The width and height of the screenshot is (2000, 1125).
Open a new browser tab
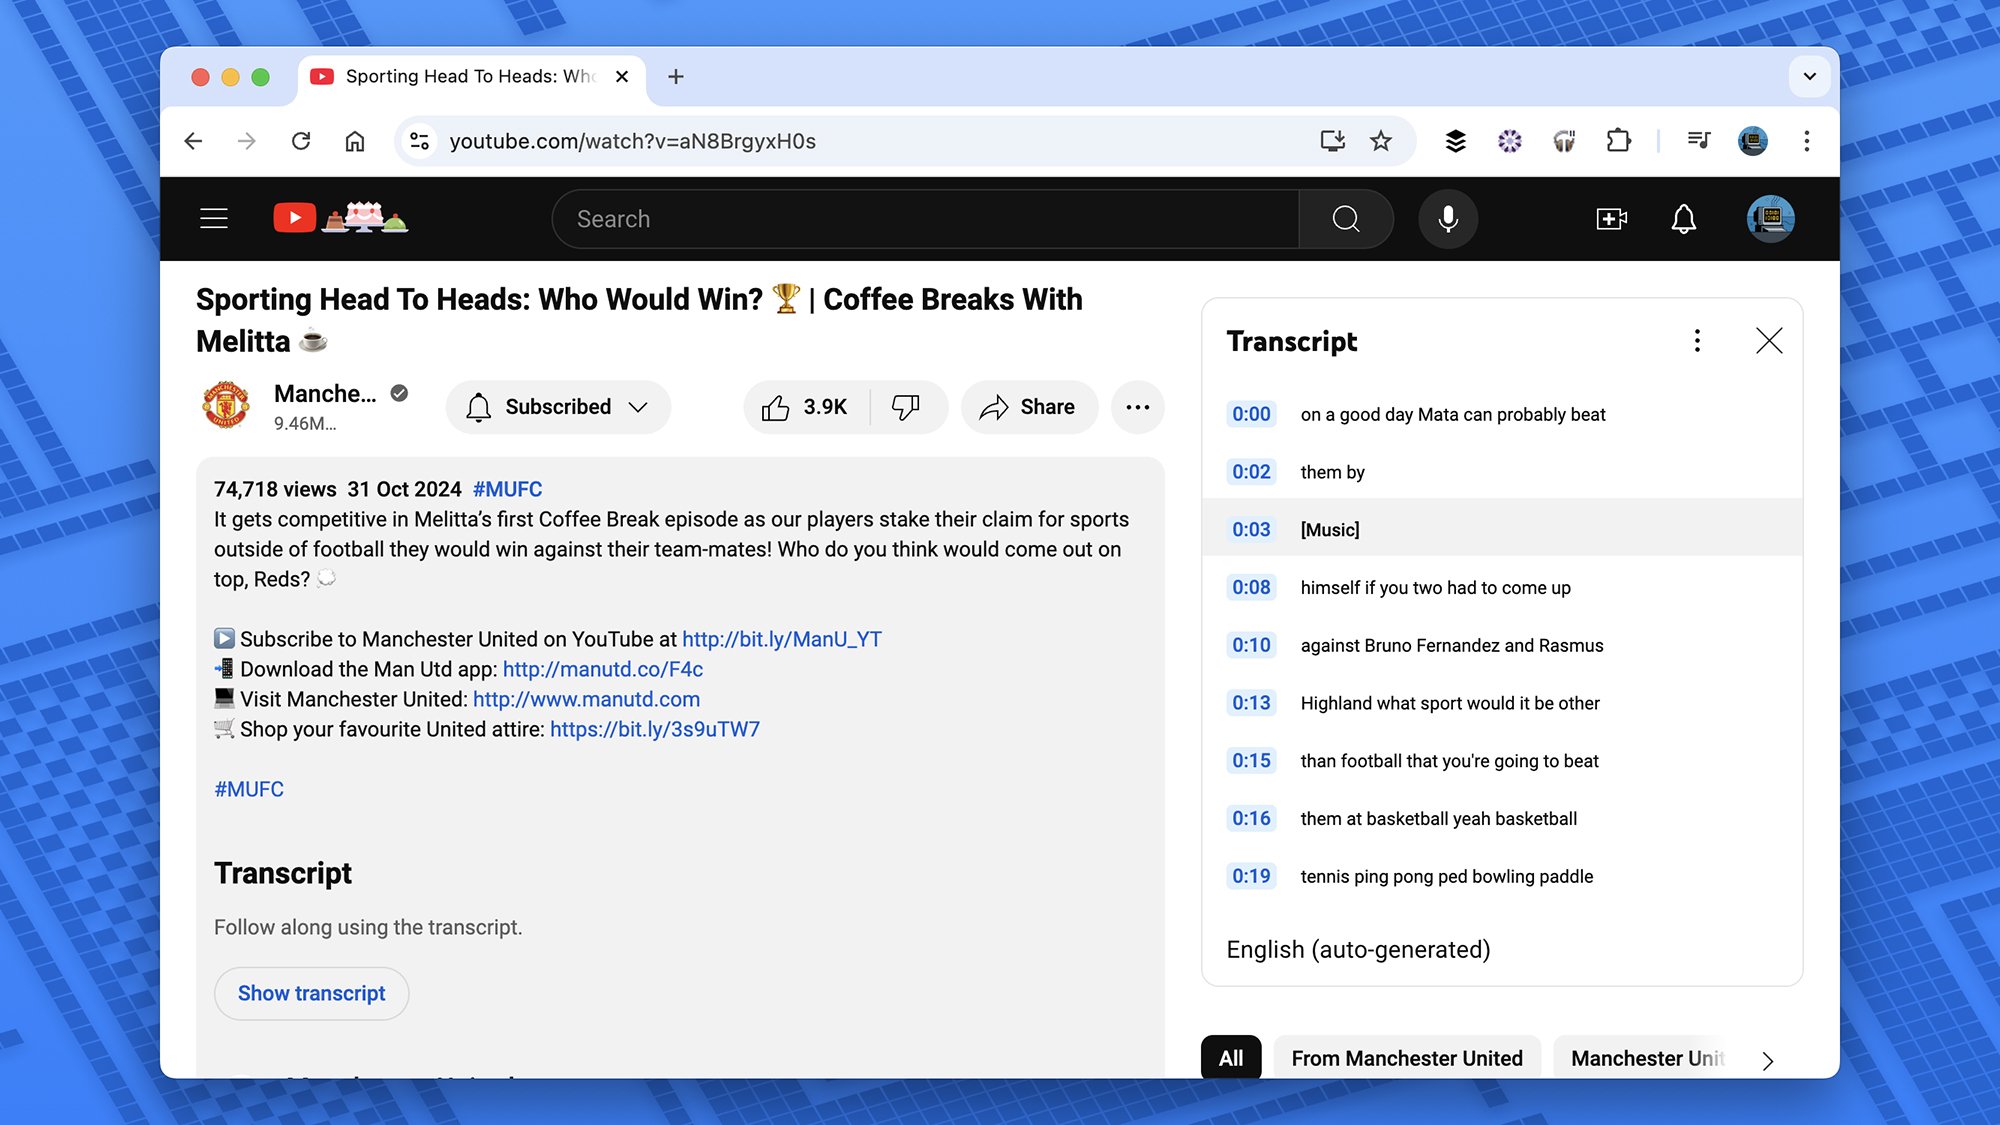click(x=676, y=77)
